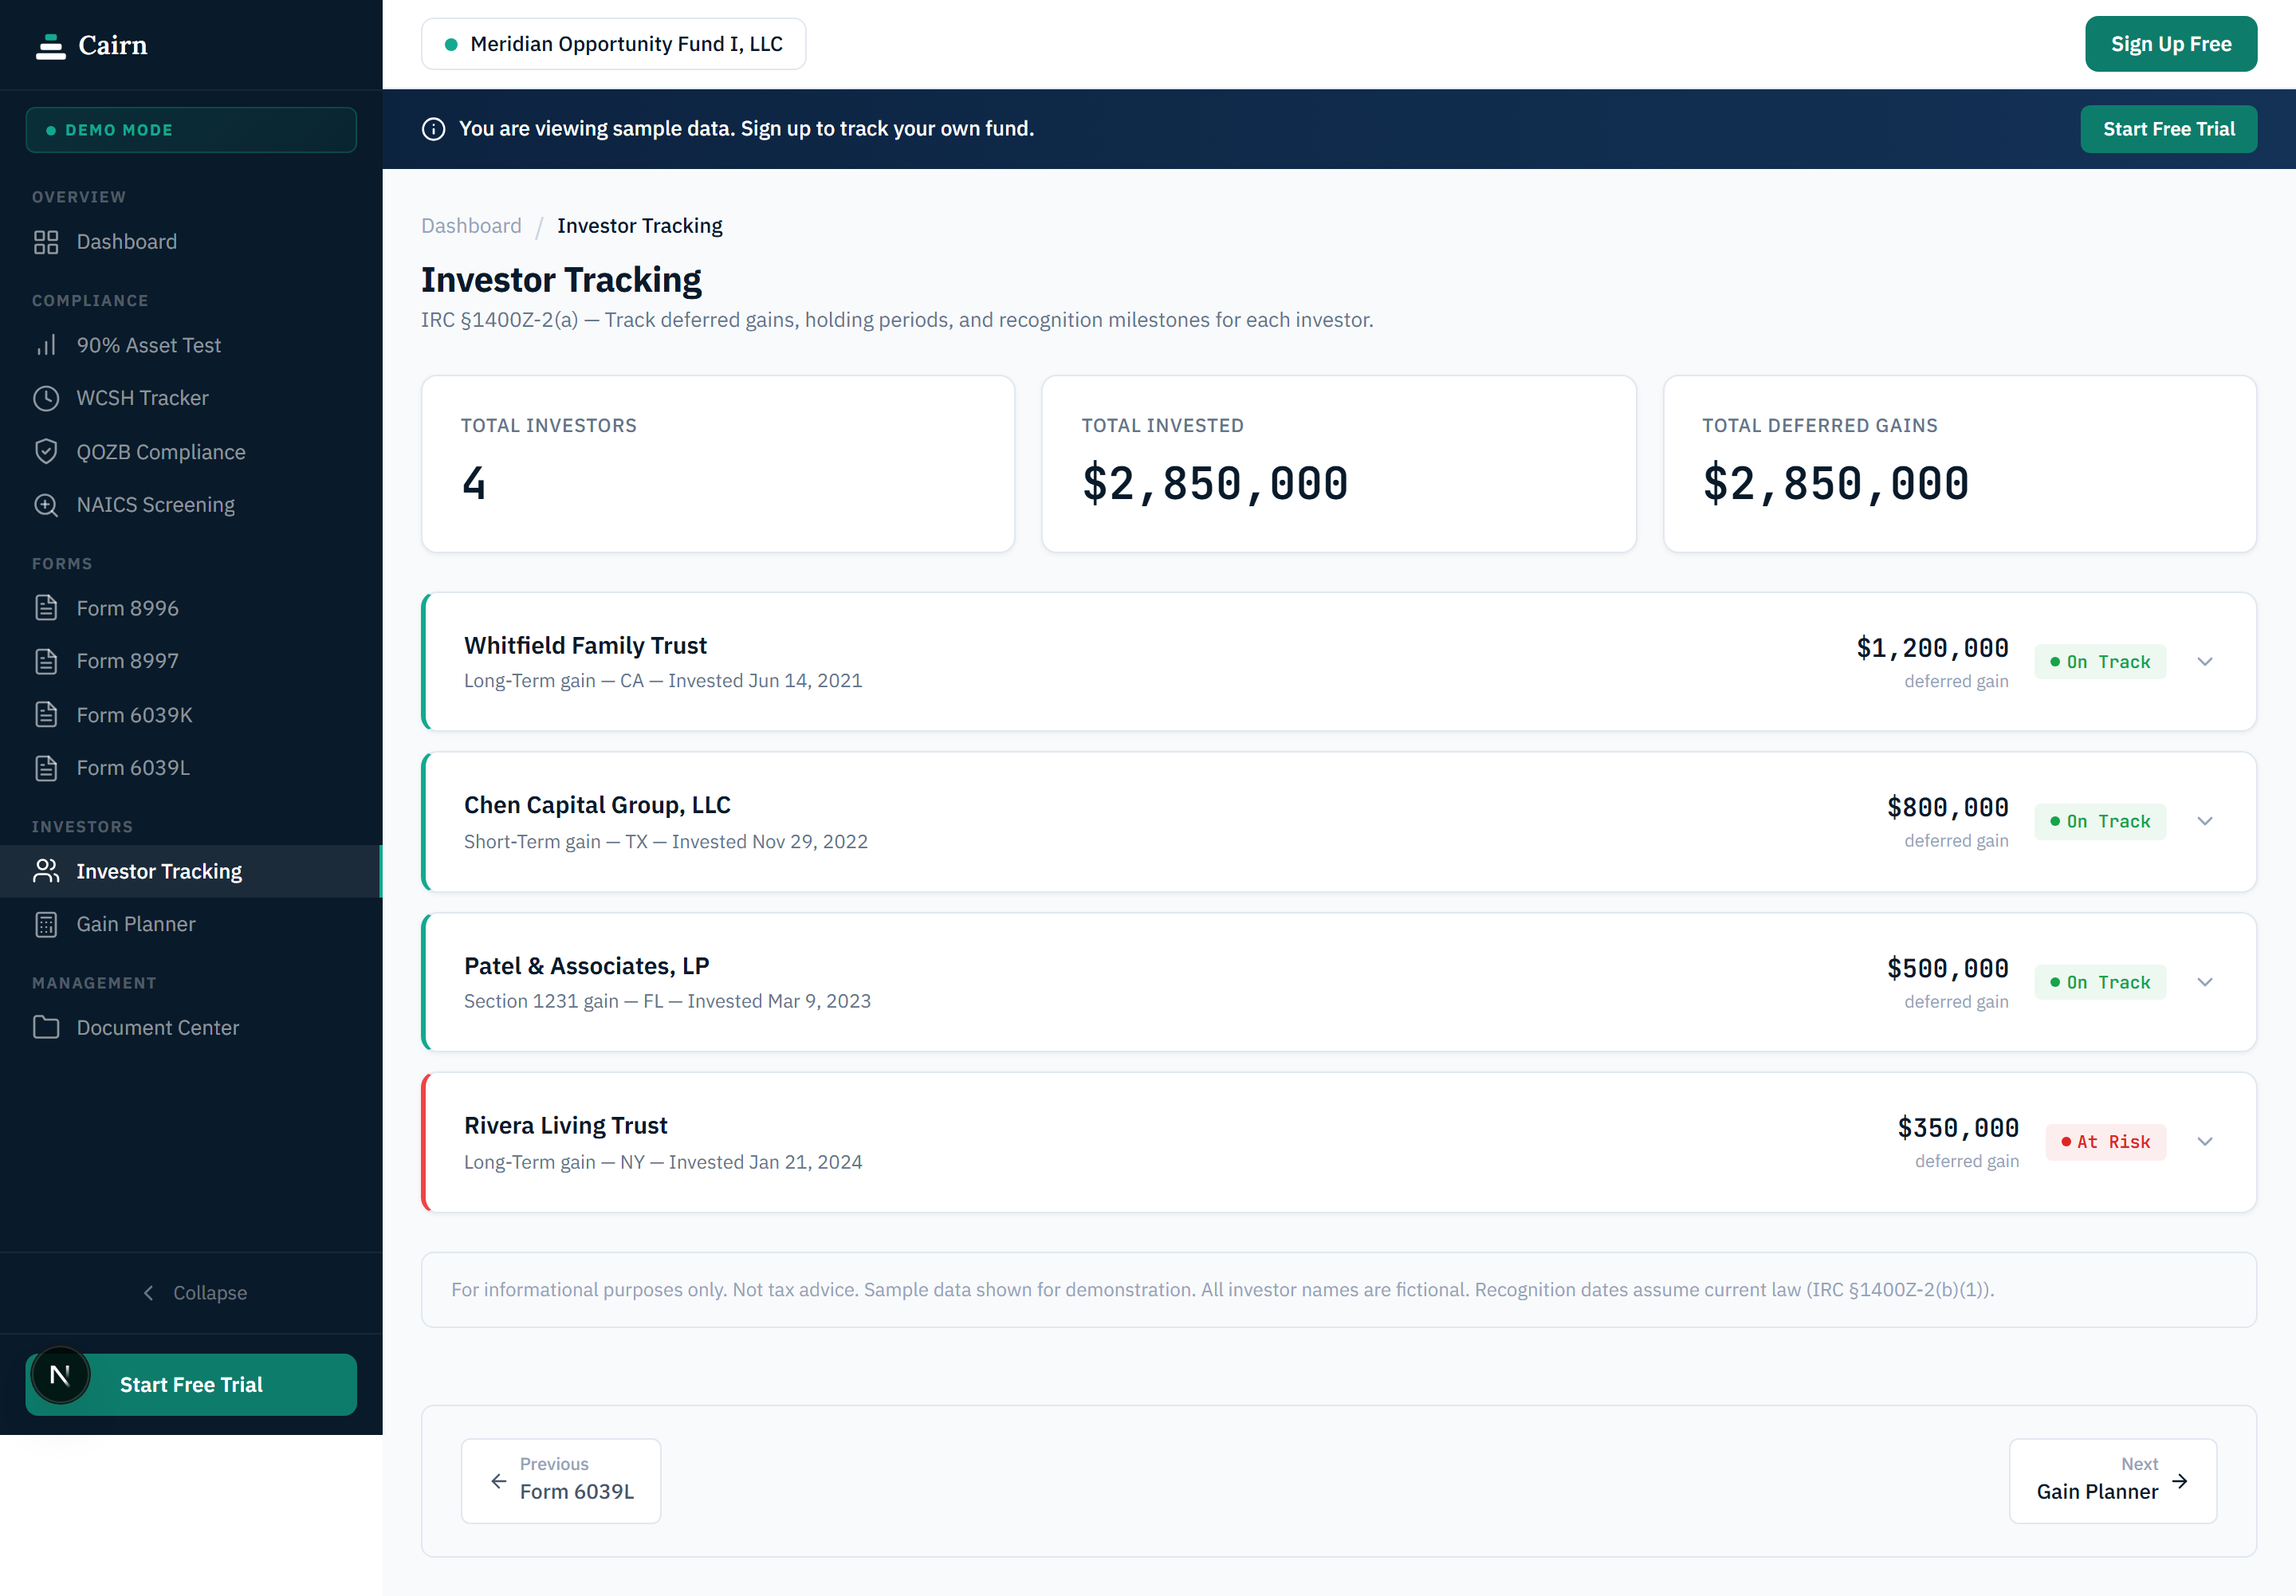Click the info icon in sample data banner

pos(433,129)
